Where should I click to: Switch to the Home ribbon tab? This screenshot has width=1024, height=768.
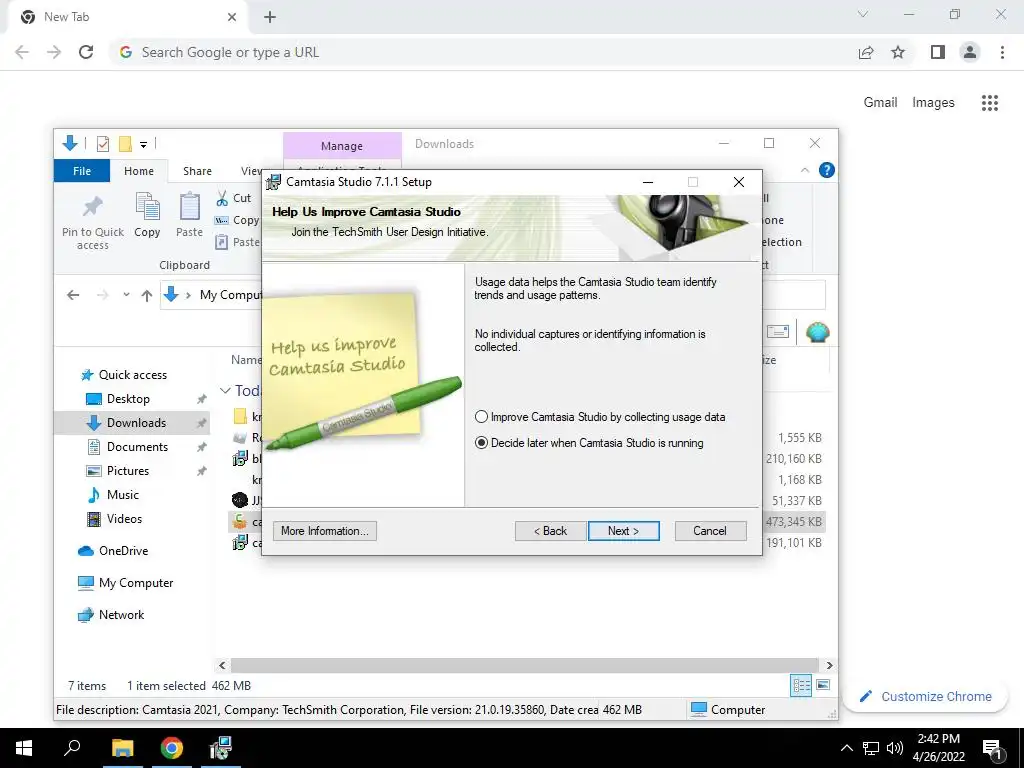coord(138,171)
